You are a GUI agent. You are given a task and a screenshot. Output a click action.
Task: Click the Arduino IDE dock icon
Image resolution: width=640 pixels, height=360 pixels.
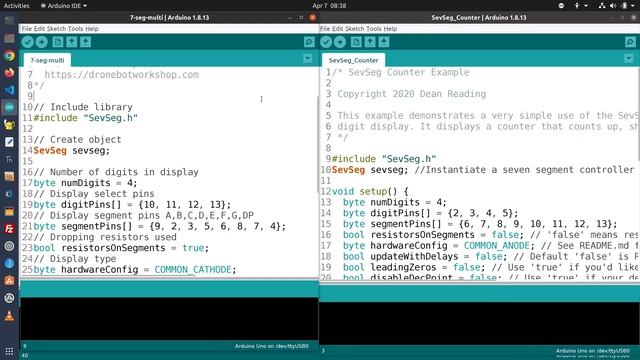point(9,107)
